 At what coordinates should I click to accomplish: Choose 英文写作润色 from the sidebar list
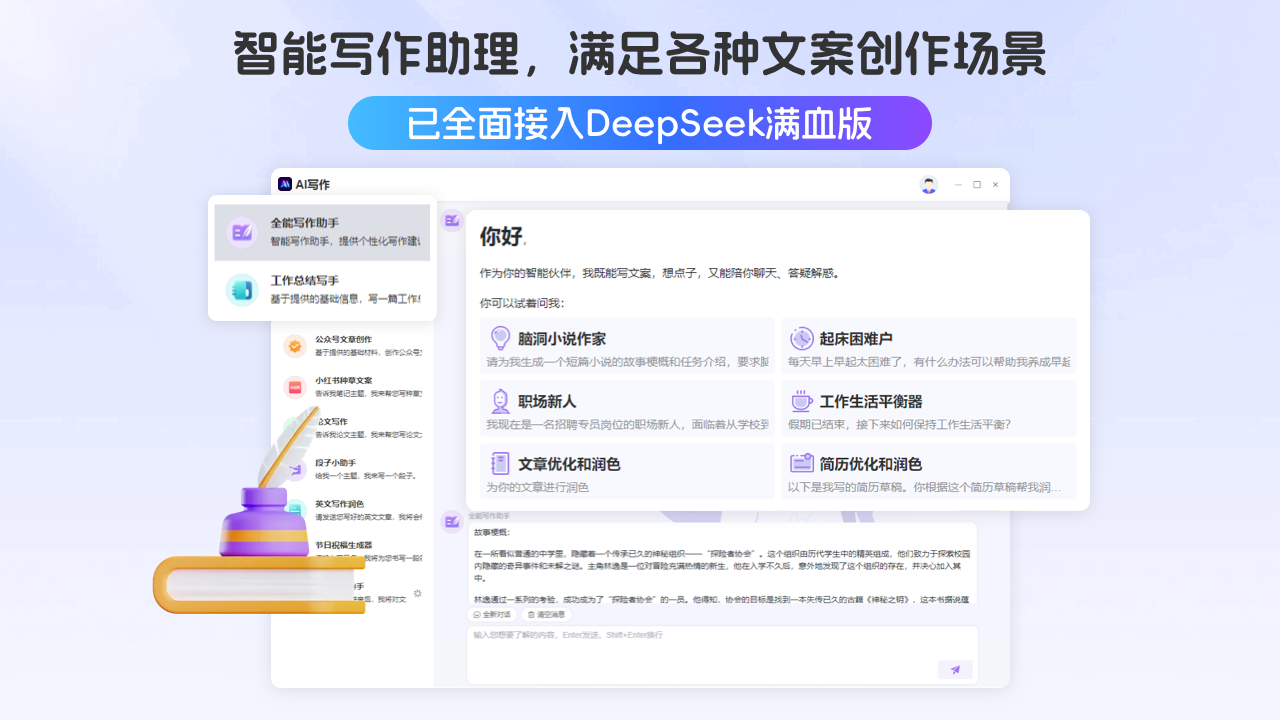[340, 504]
